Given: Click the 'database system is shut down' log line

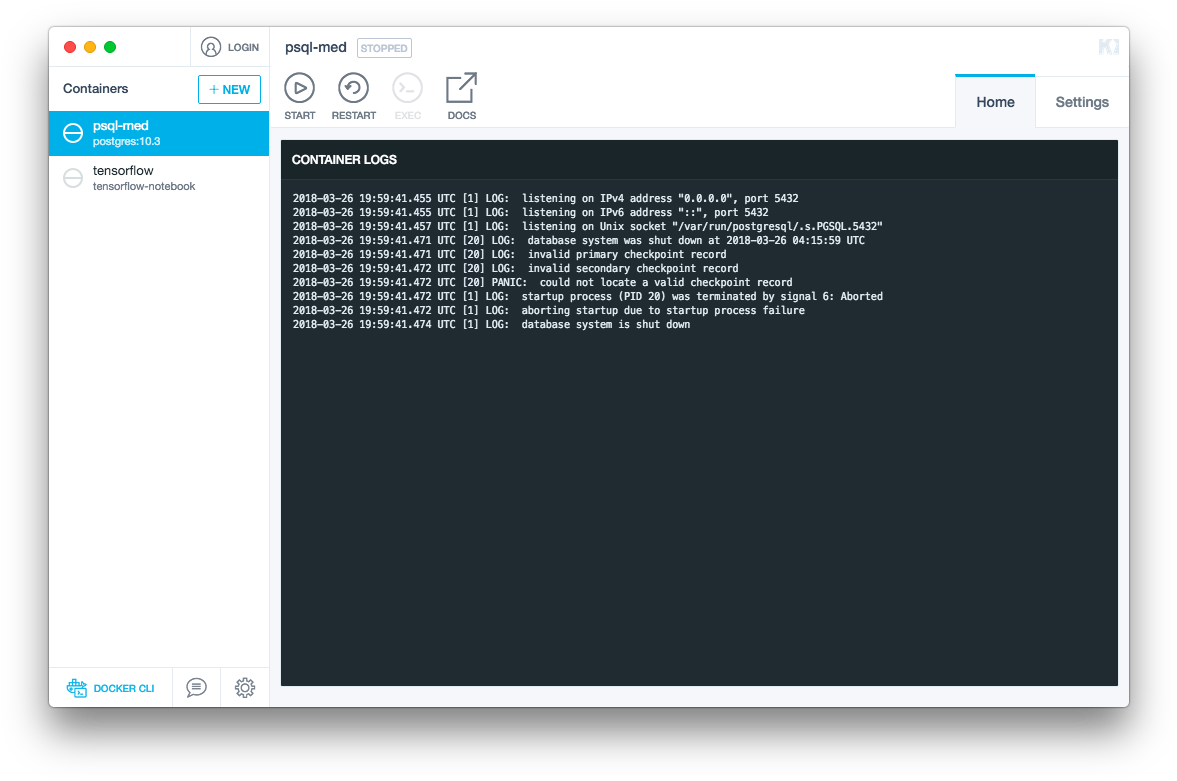Looking at the screenshot, I should pos(492,324).
